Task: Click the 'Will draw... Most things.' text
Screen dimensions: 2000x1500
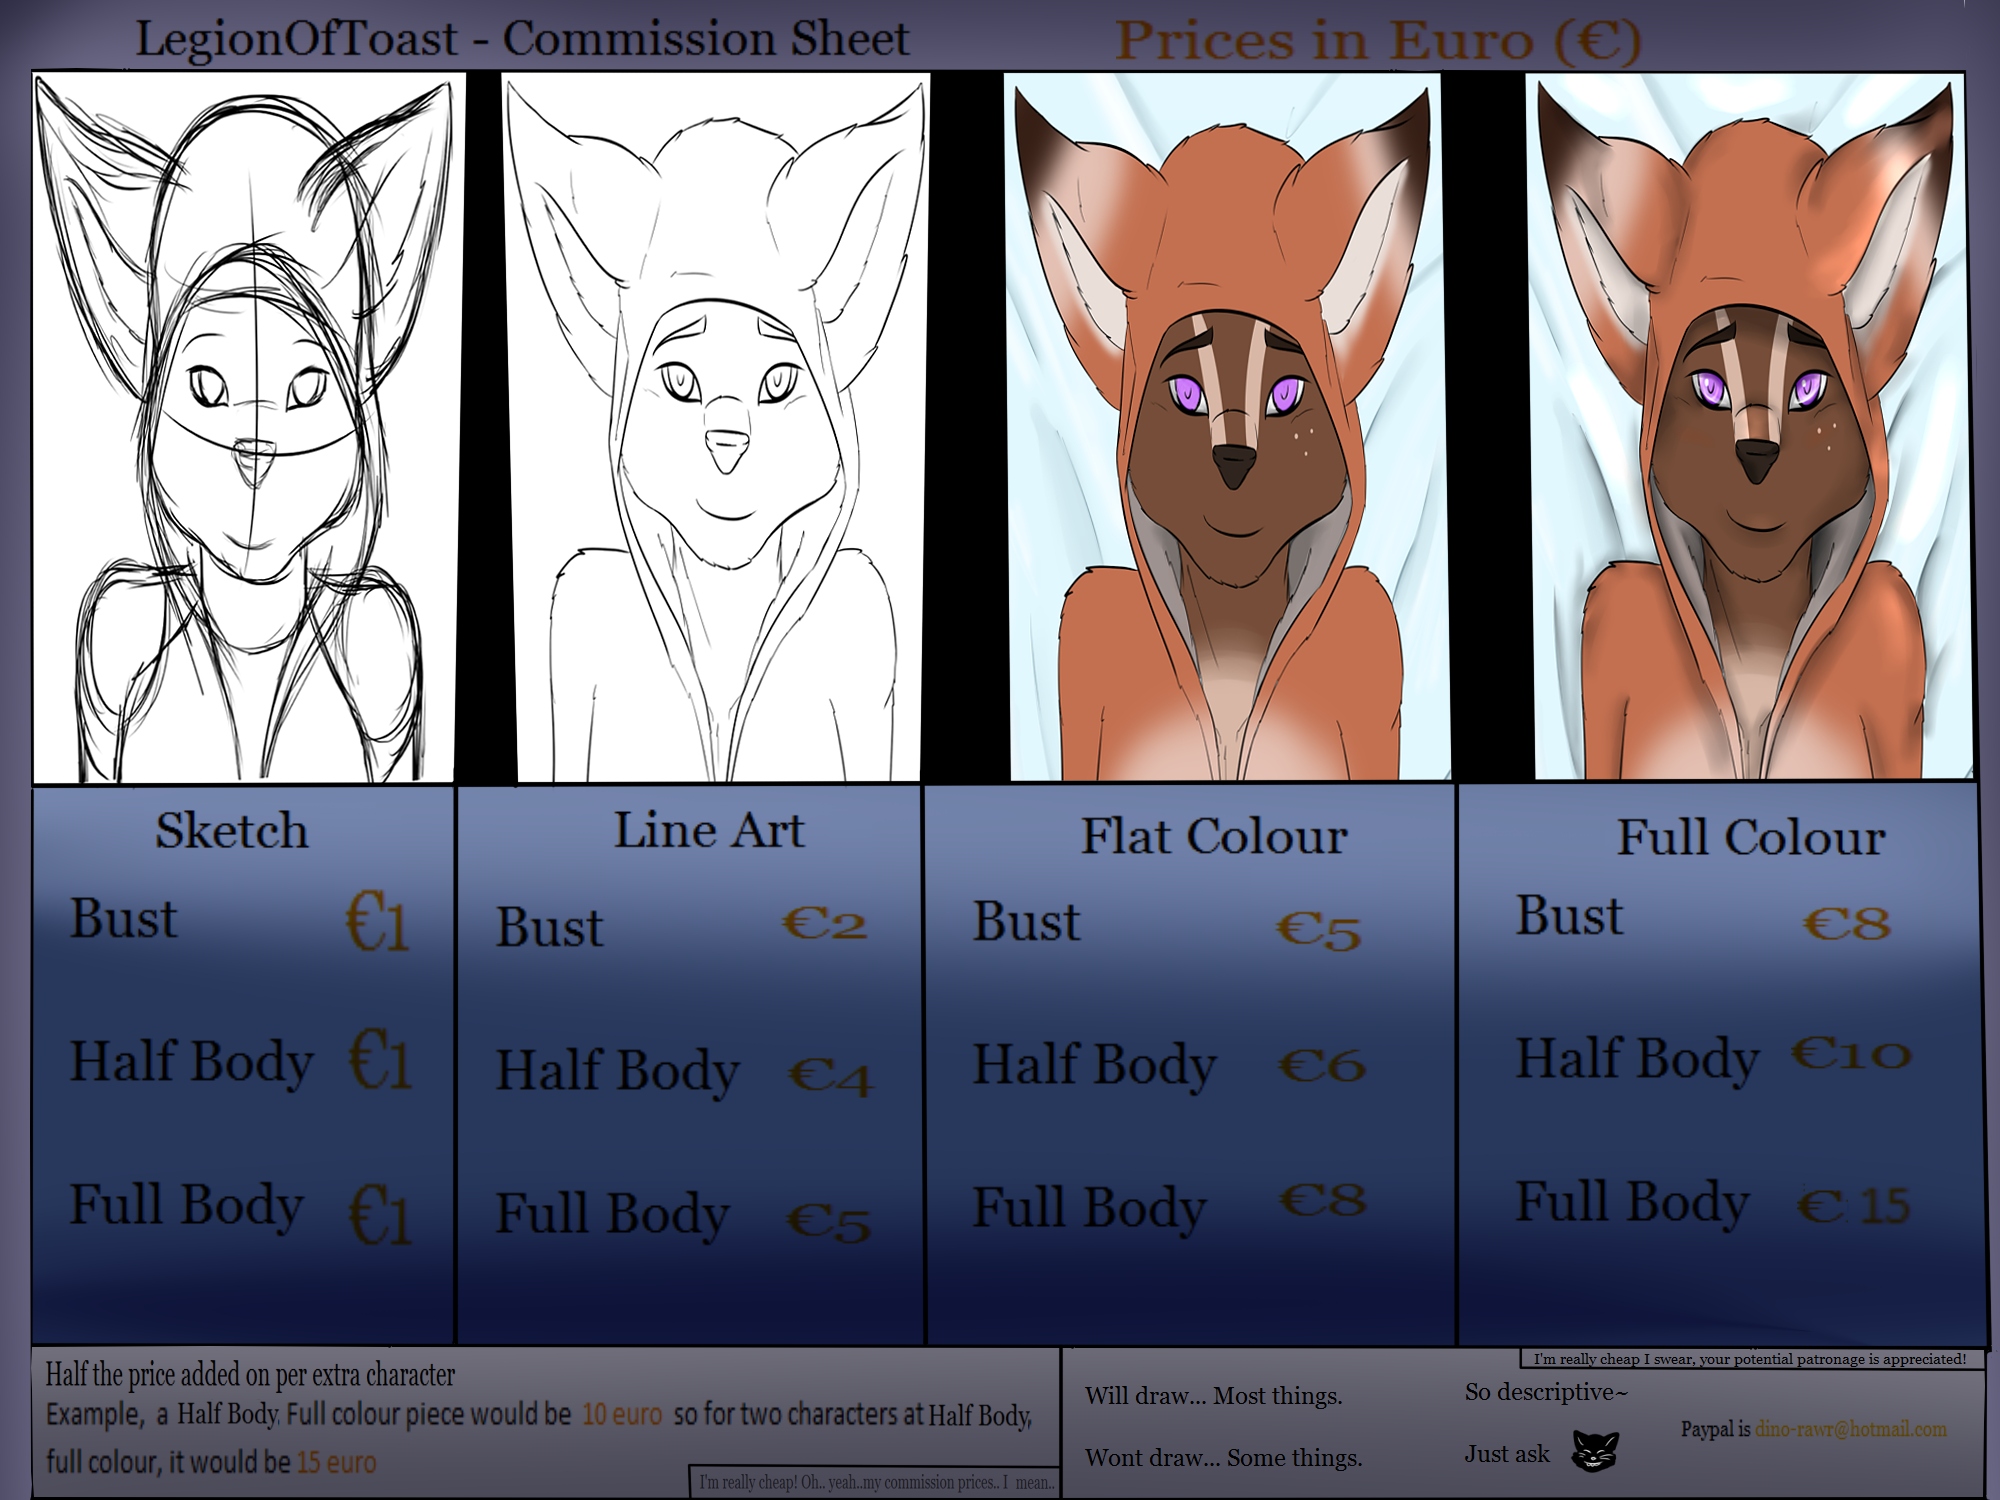Action: point(1213,1396)
